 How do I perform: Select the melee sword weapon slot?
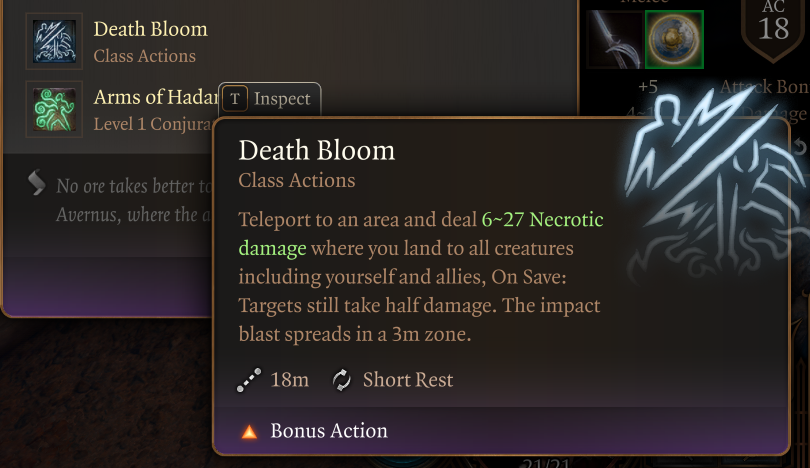(612, 39)
